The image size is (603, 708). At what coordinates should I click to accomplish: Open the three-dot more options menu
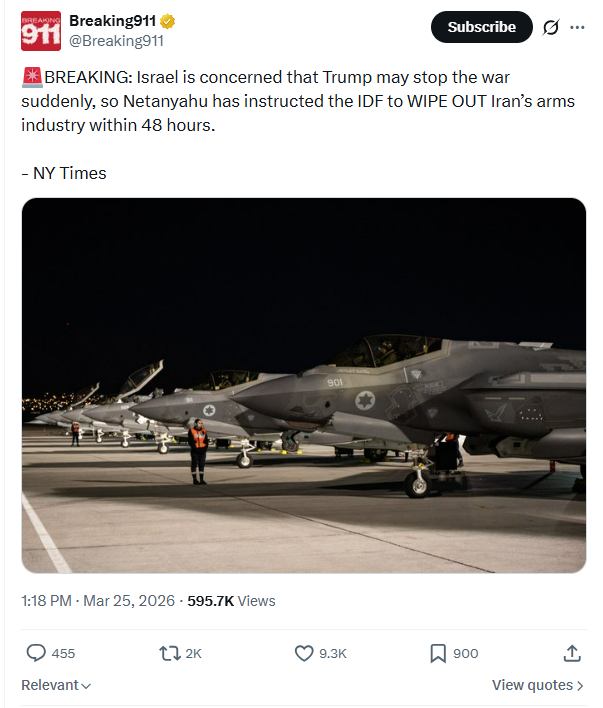[577, 27]
